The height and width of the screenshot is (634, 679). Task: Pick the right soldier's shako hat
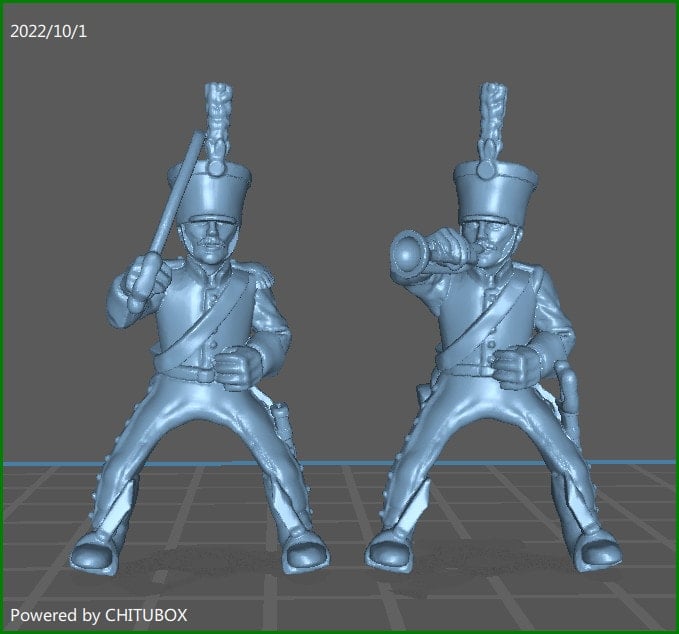point(496,191)
